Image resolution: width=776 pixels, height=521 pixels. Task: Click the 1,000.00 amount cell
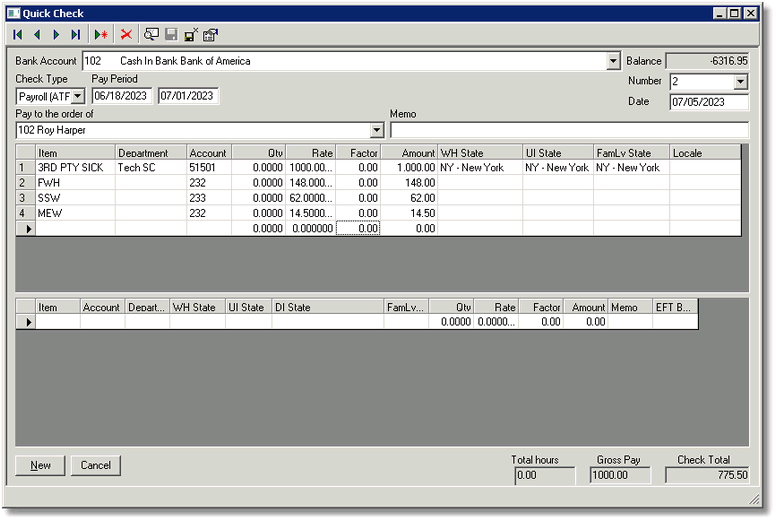(409, 168)
